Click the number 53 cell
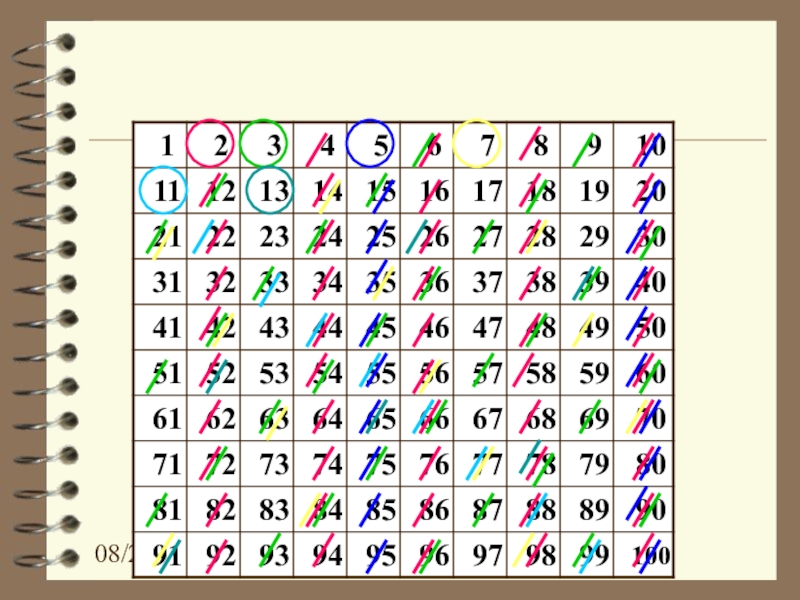Screen dimensions: 800x600 267,372
